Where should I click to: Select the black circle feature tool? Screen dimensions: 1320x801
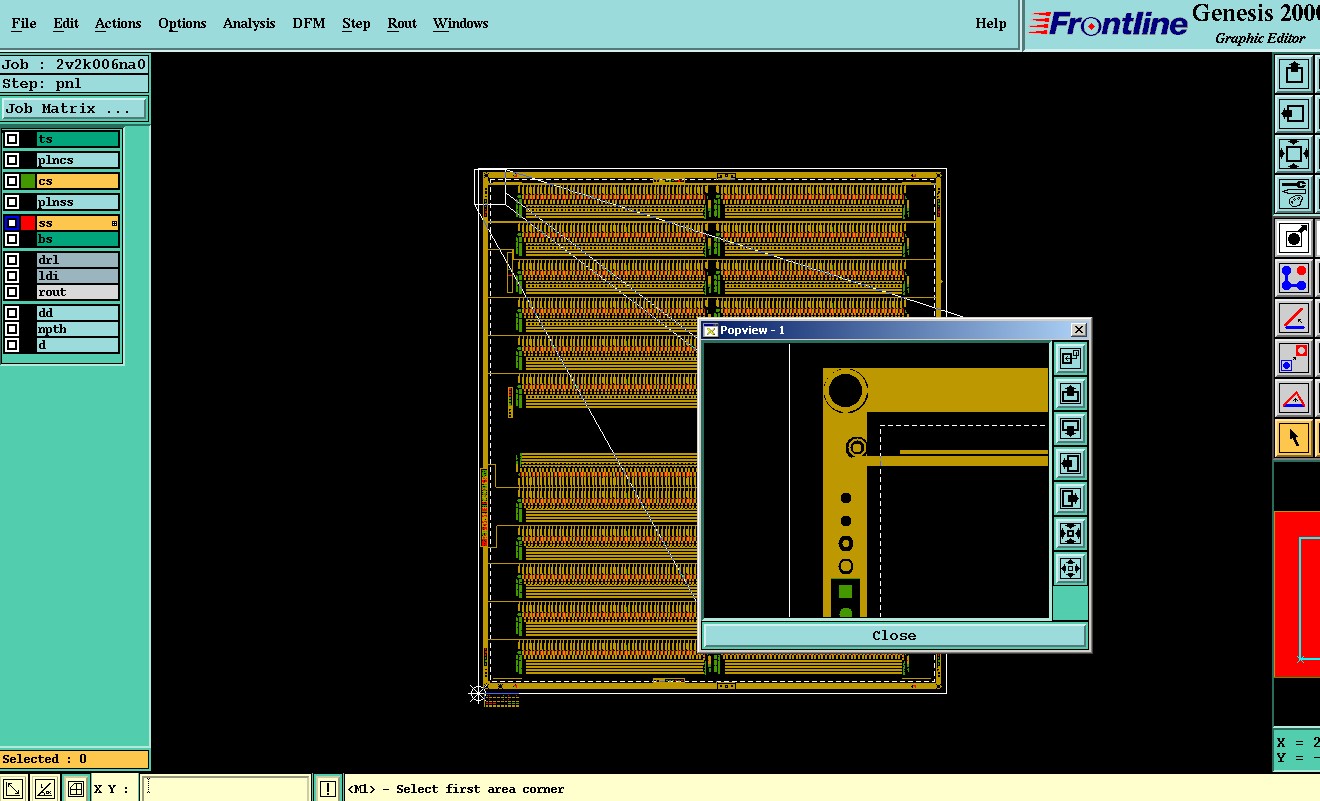click(x=1295, y=238)
